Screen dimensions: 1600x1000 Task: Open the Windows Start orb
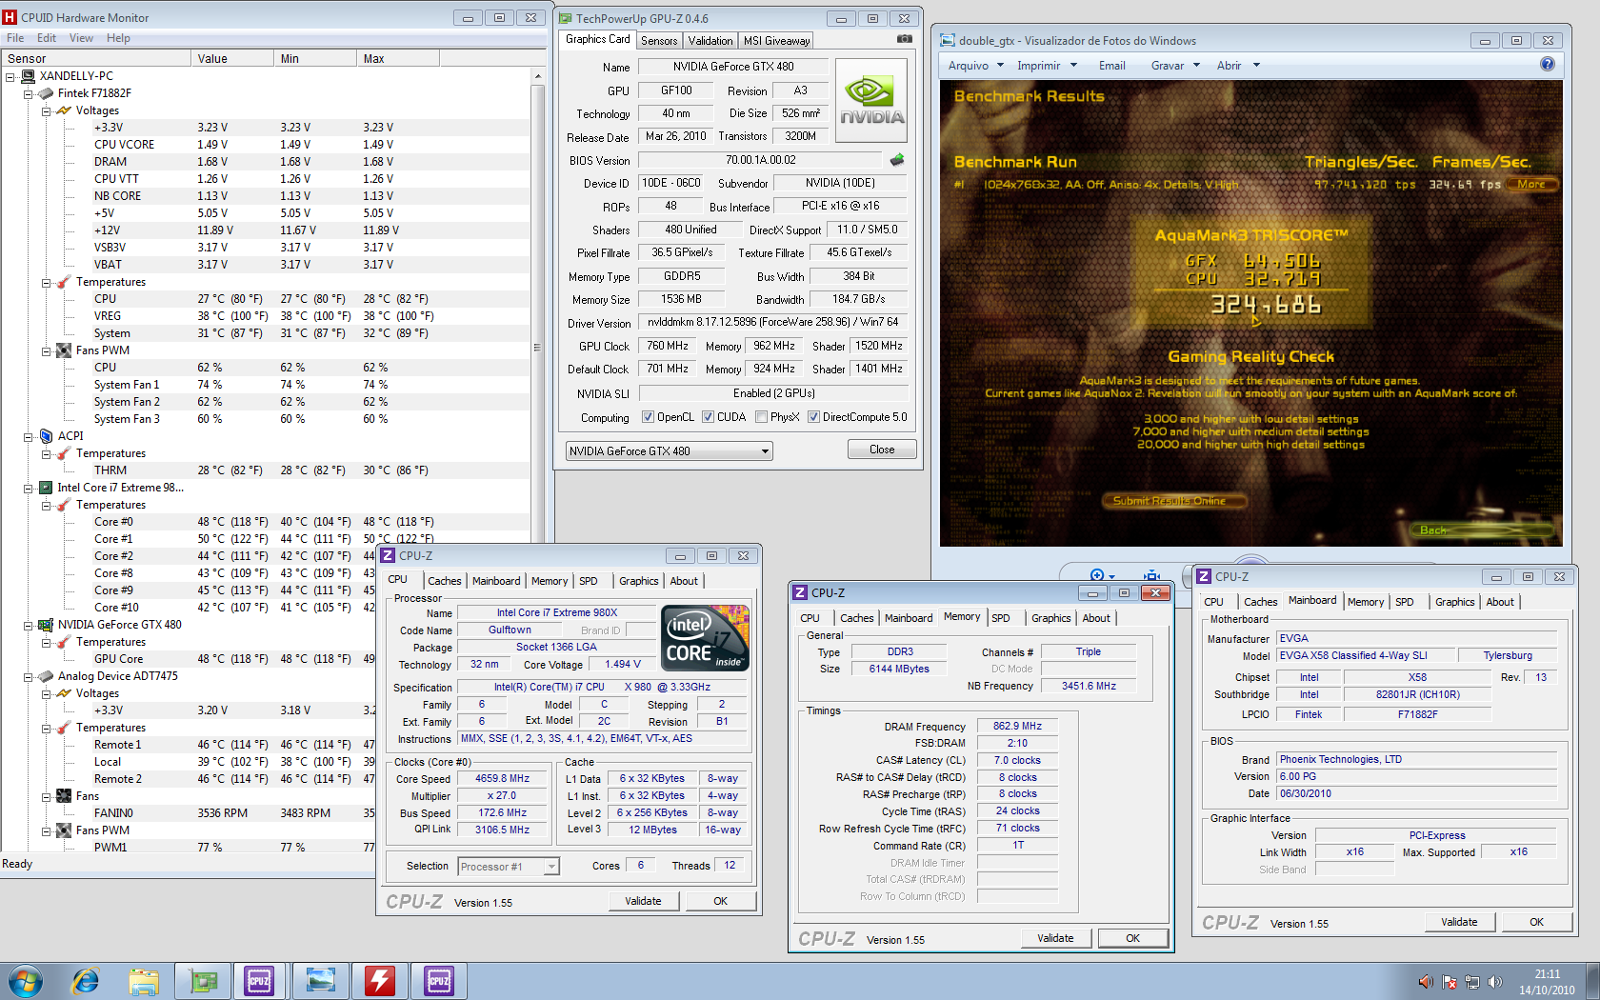coord(25,981)
